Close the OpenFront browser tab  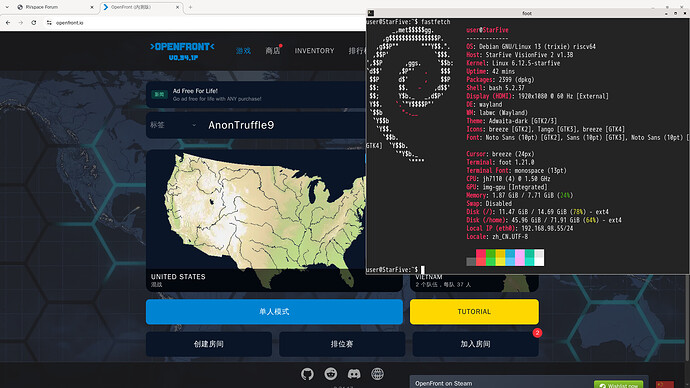[x=177, y=7]
